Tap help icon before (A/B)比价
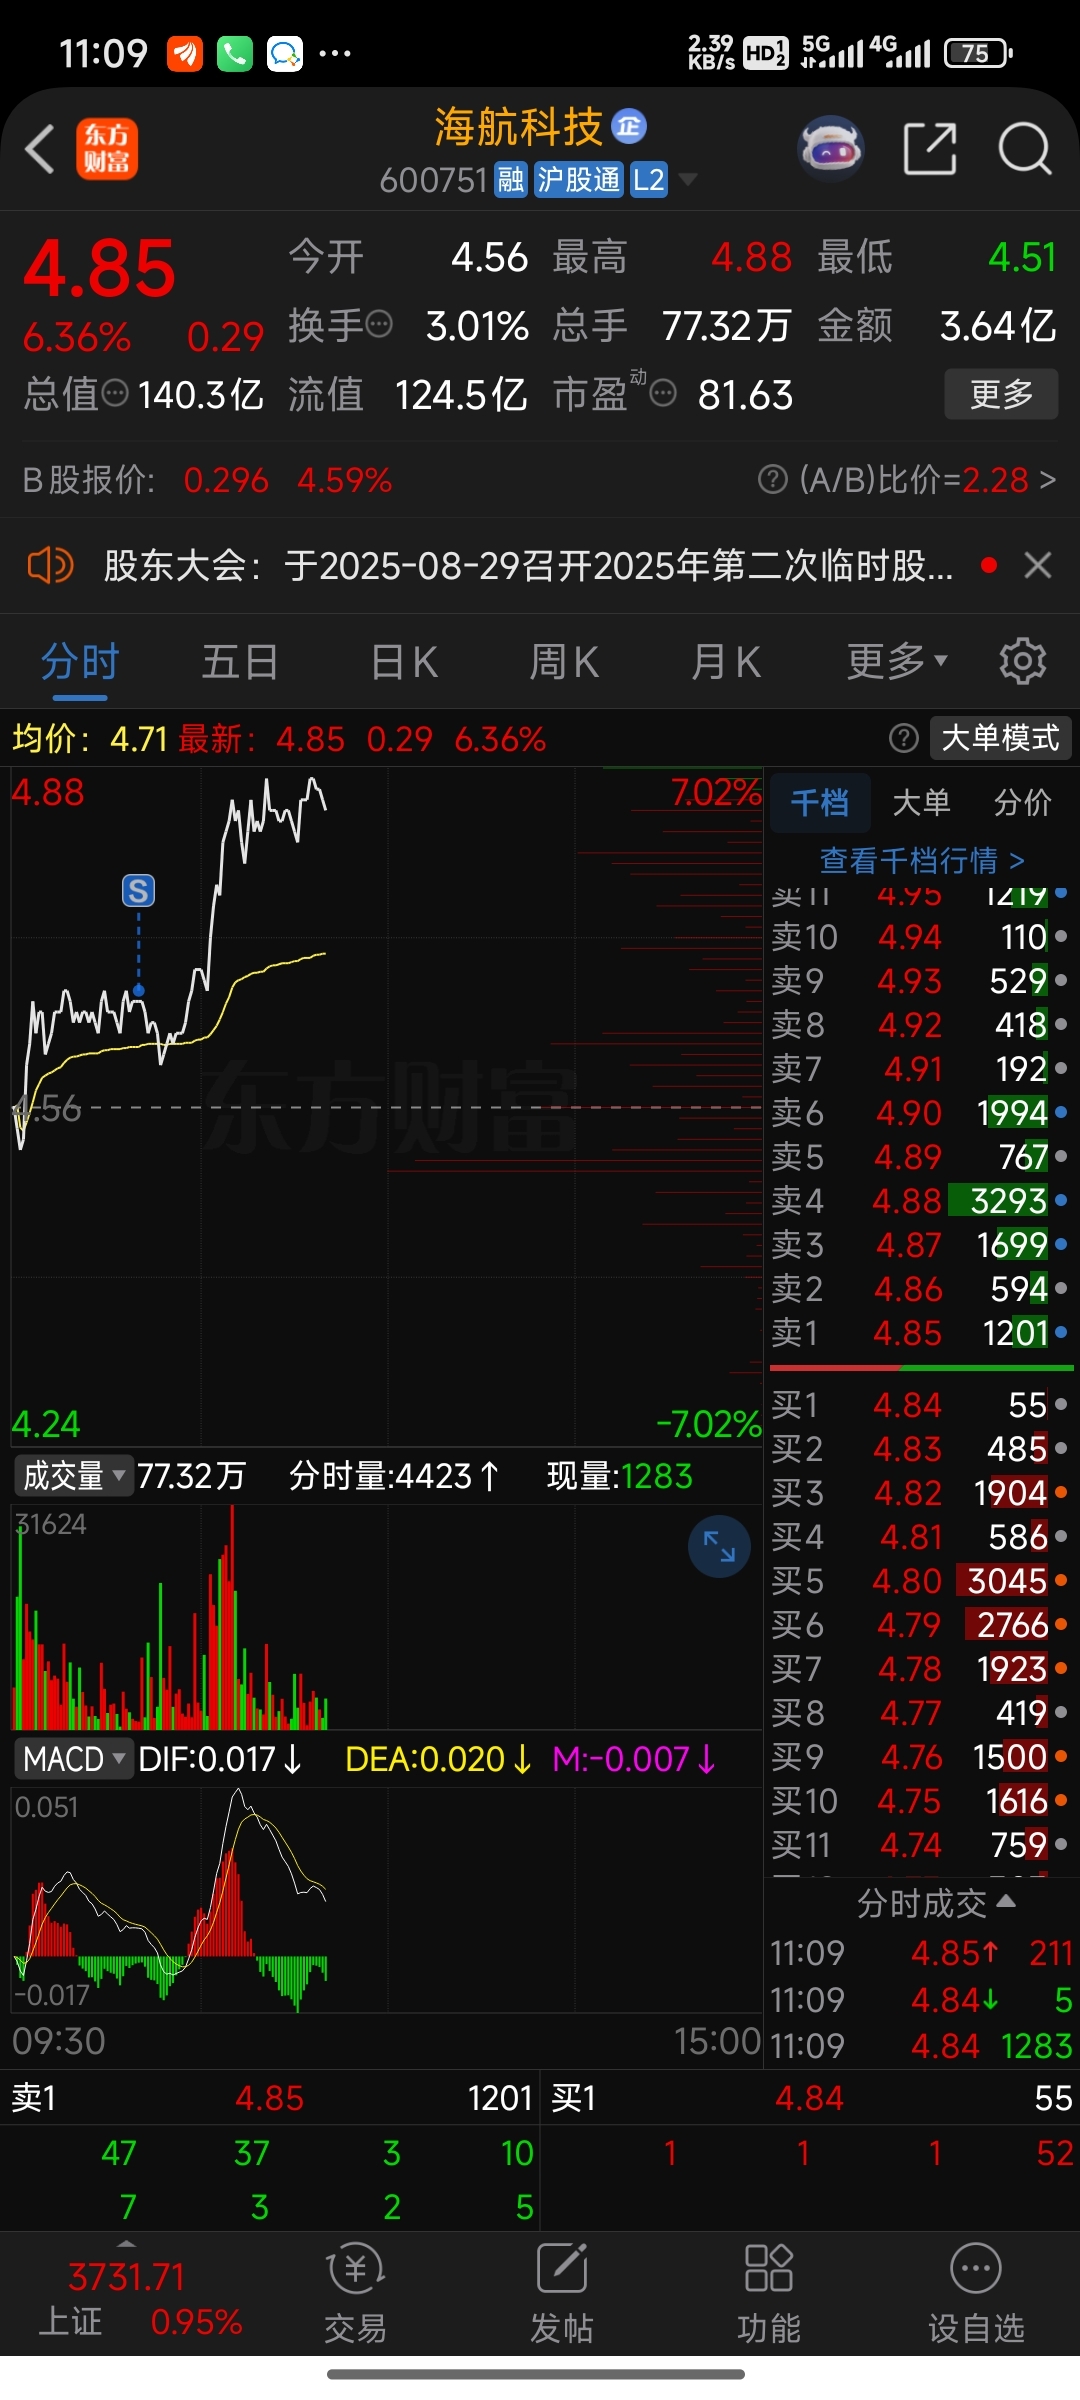The height and width of the screenshot is (2400, 1080). [x=773, y=480]
